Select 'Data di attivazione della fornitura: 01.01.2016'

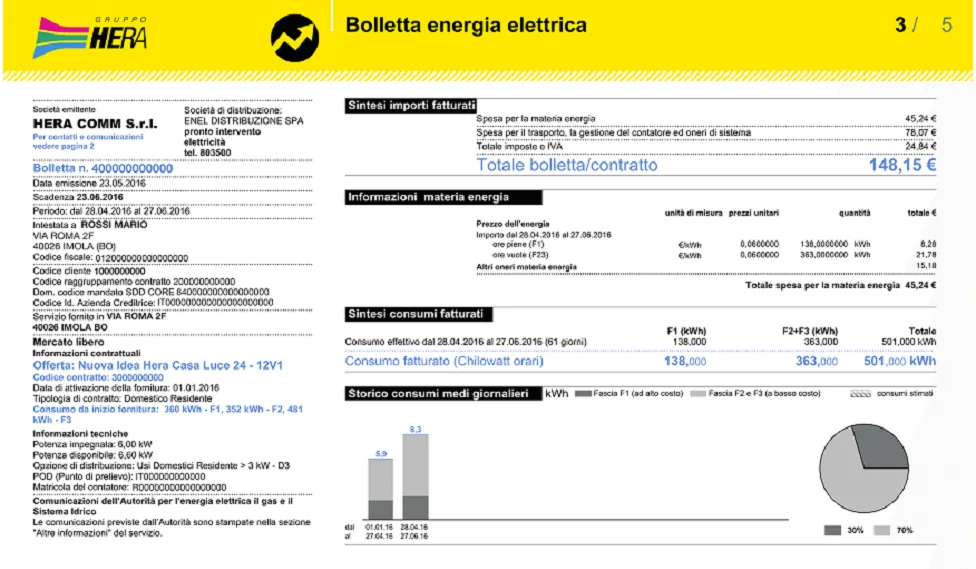pyautogui.click(x=126, y=388)
